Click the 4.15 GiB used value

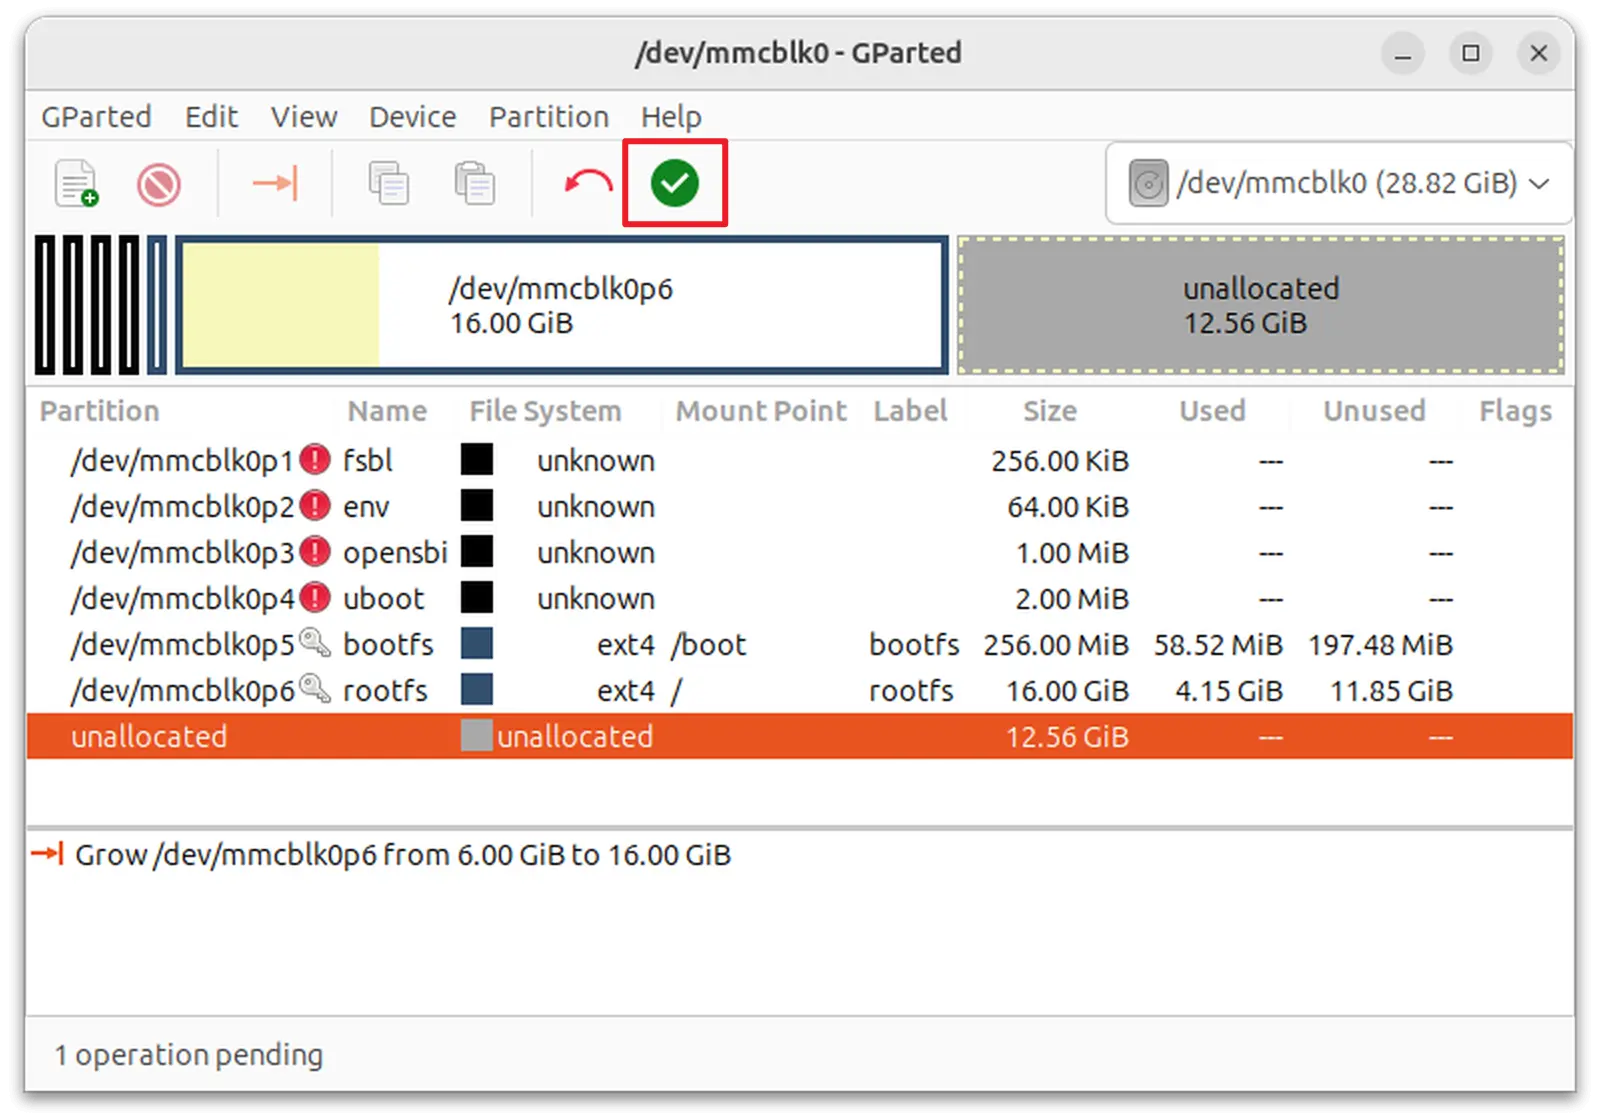click(1229, 691)
